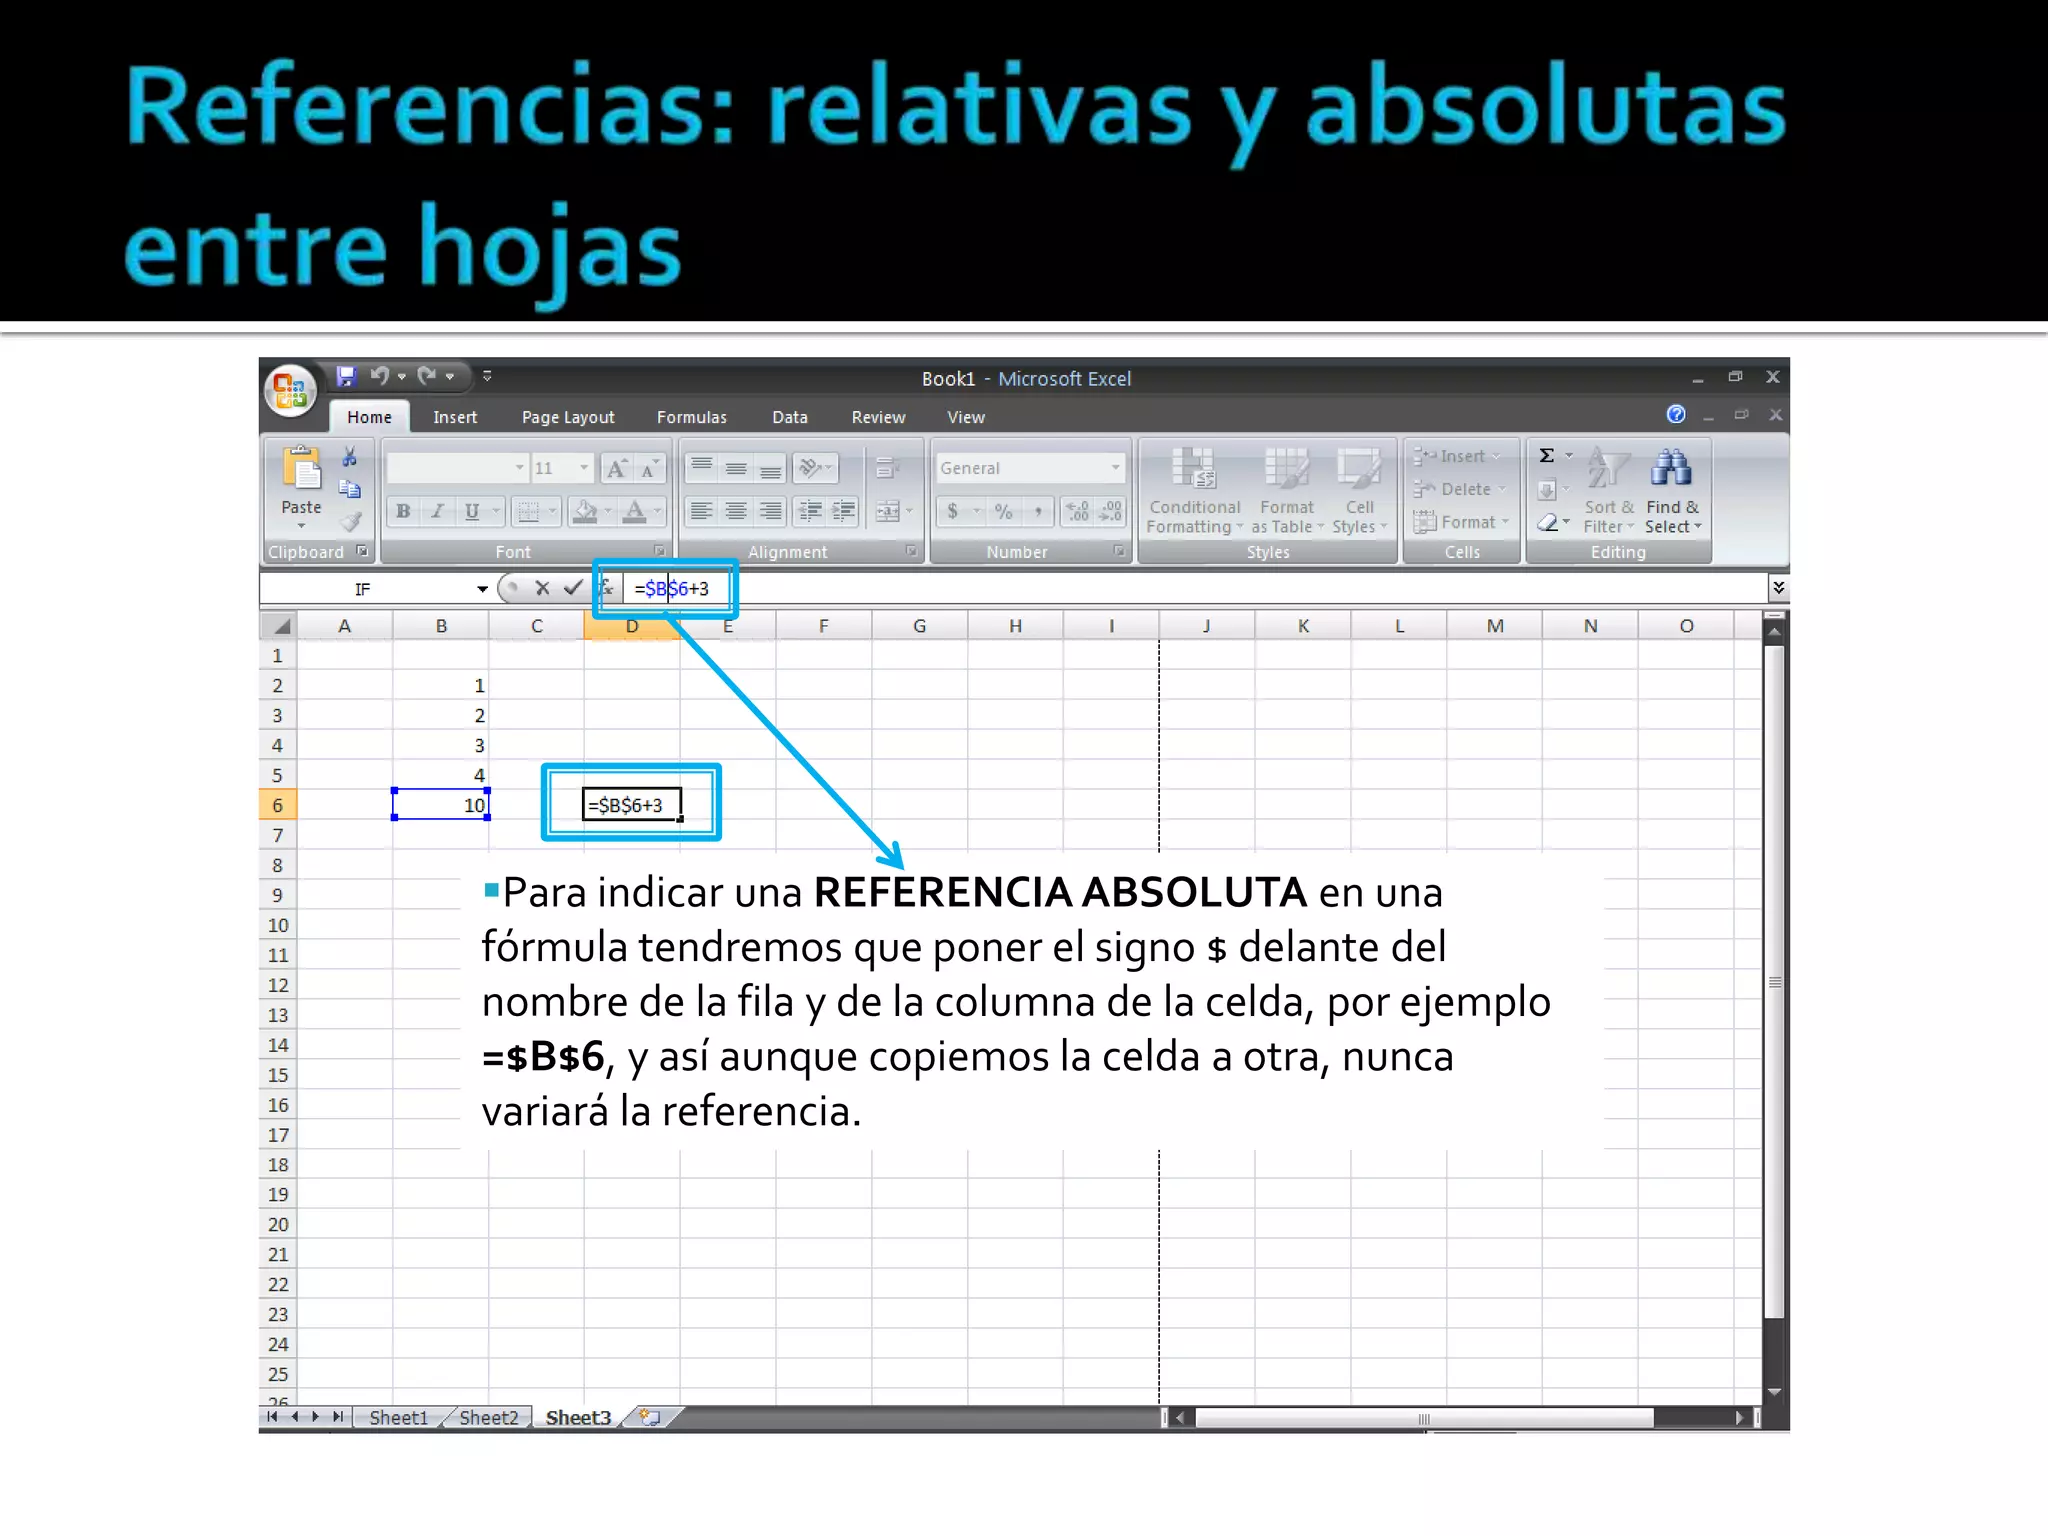Switch to the Sheet2 worksheet tab
The height and width of the screenshot is (1536, 2048).
tap(489, 1417)
